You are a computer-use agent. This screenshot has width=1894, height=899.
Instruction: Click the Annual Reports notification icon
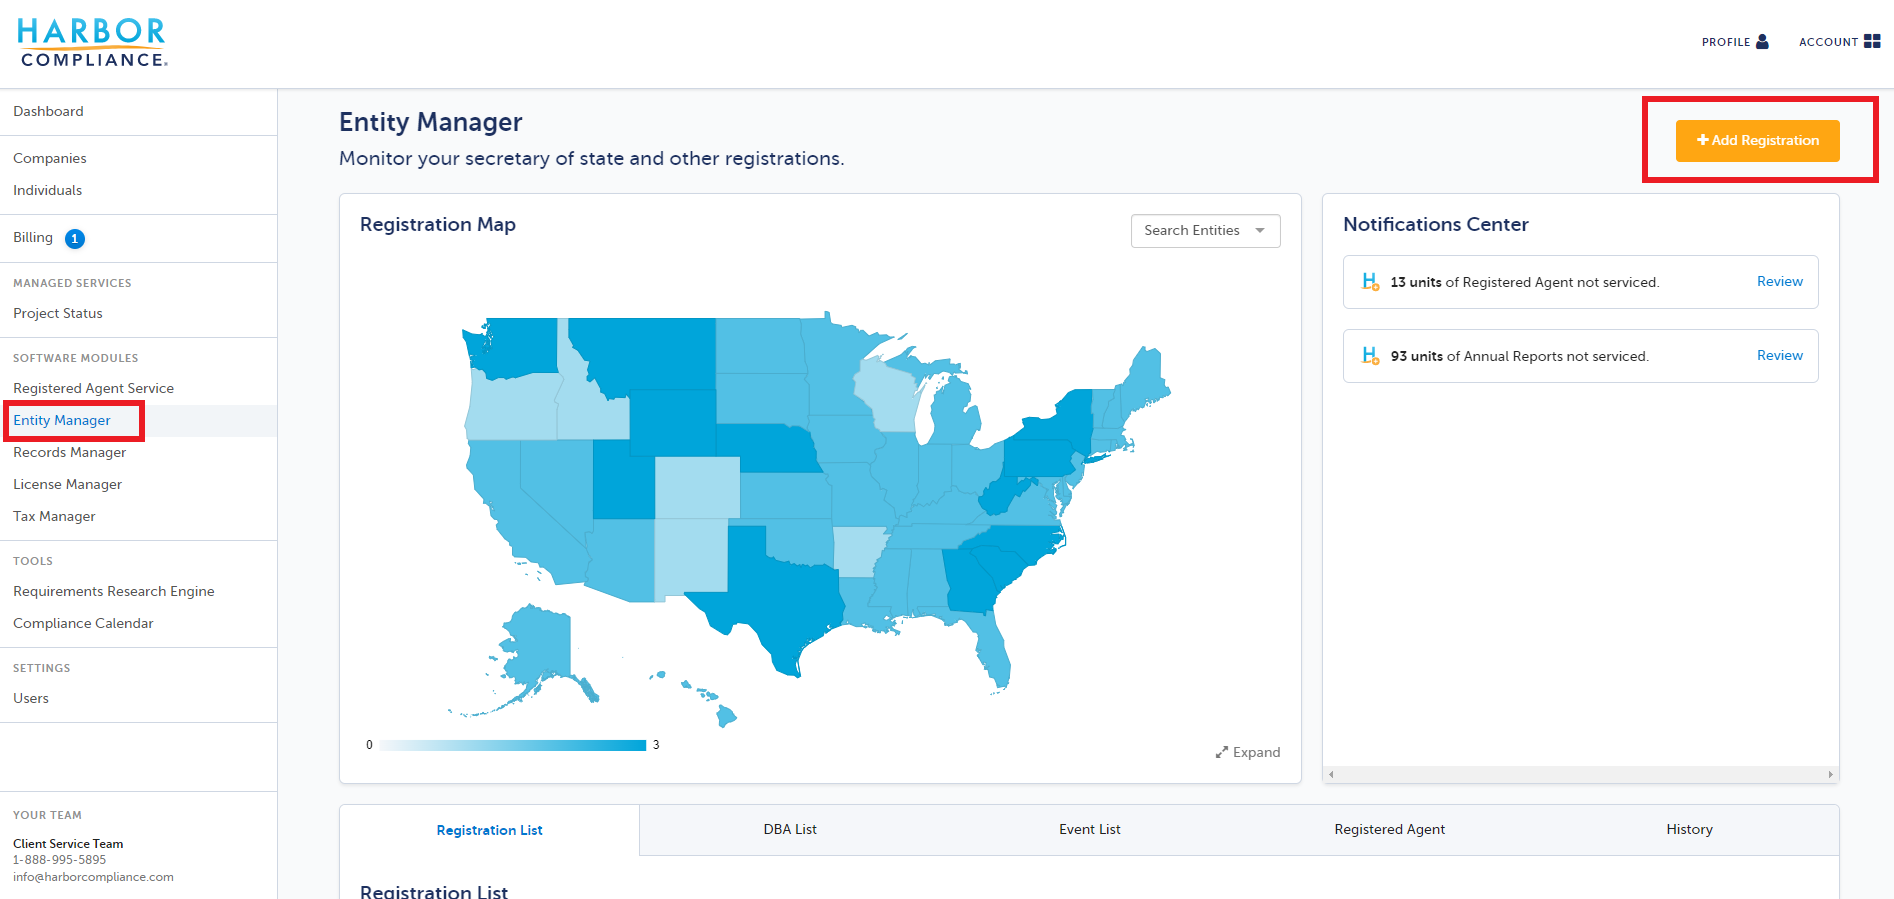(x=1370, y=356)
